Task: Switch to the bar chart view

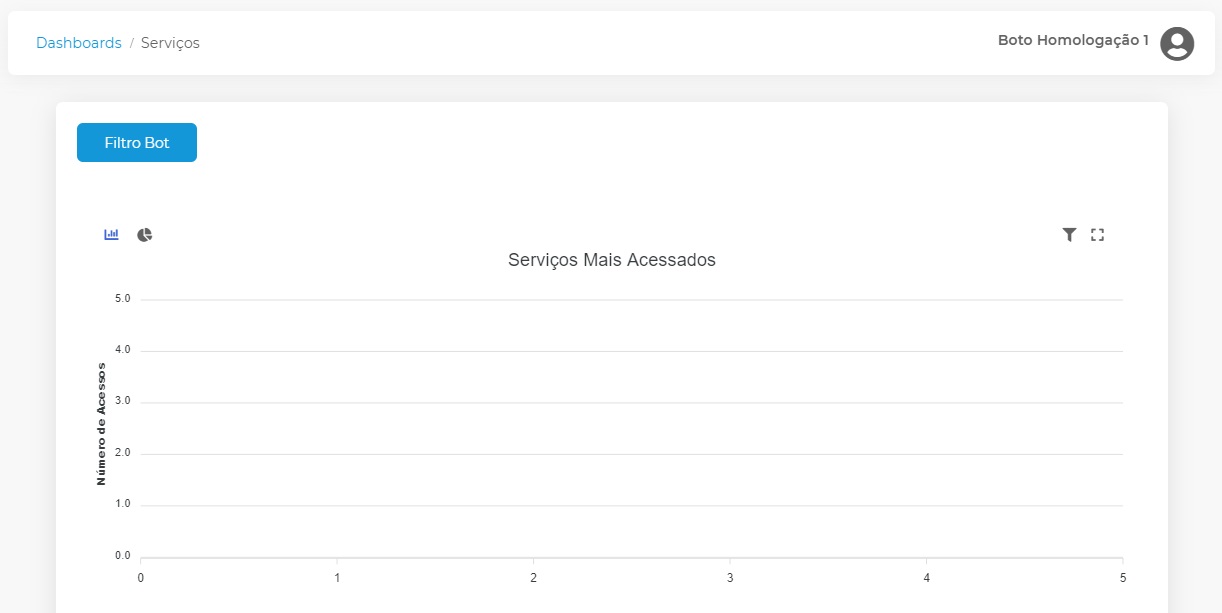Action: click(x=112, y=234)
